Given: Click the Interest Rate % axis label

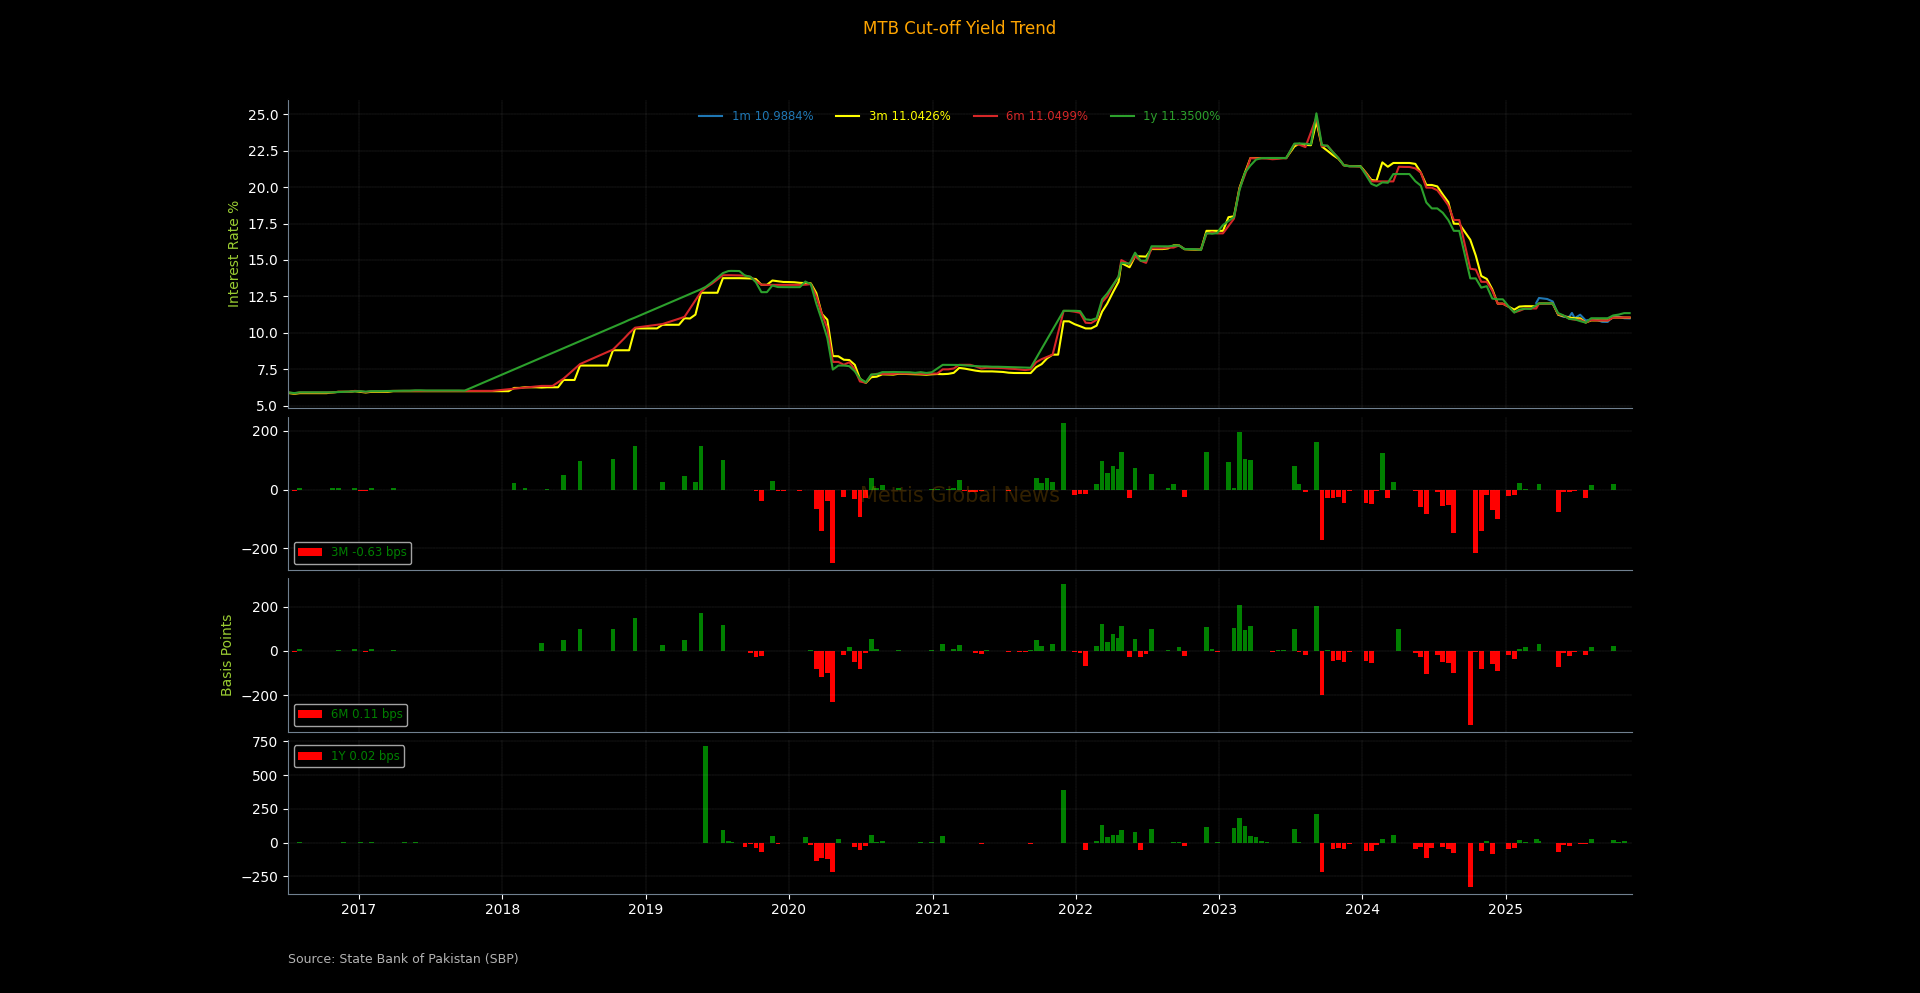Looking at the screenshot, I should coord(234,254).
